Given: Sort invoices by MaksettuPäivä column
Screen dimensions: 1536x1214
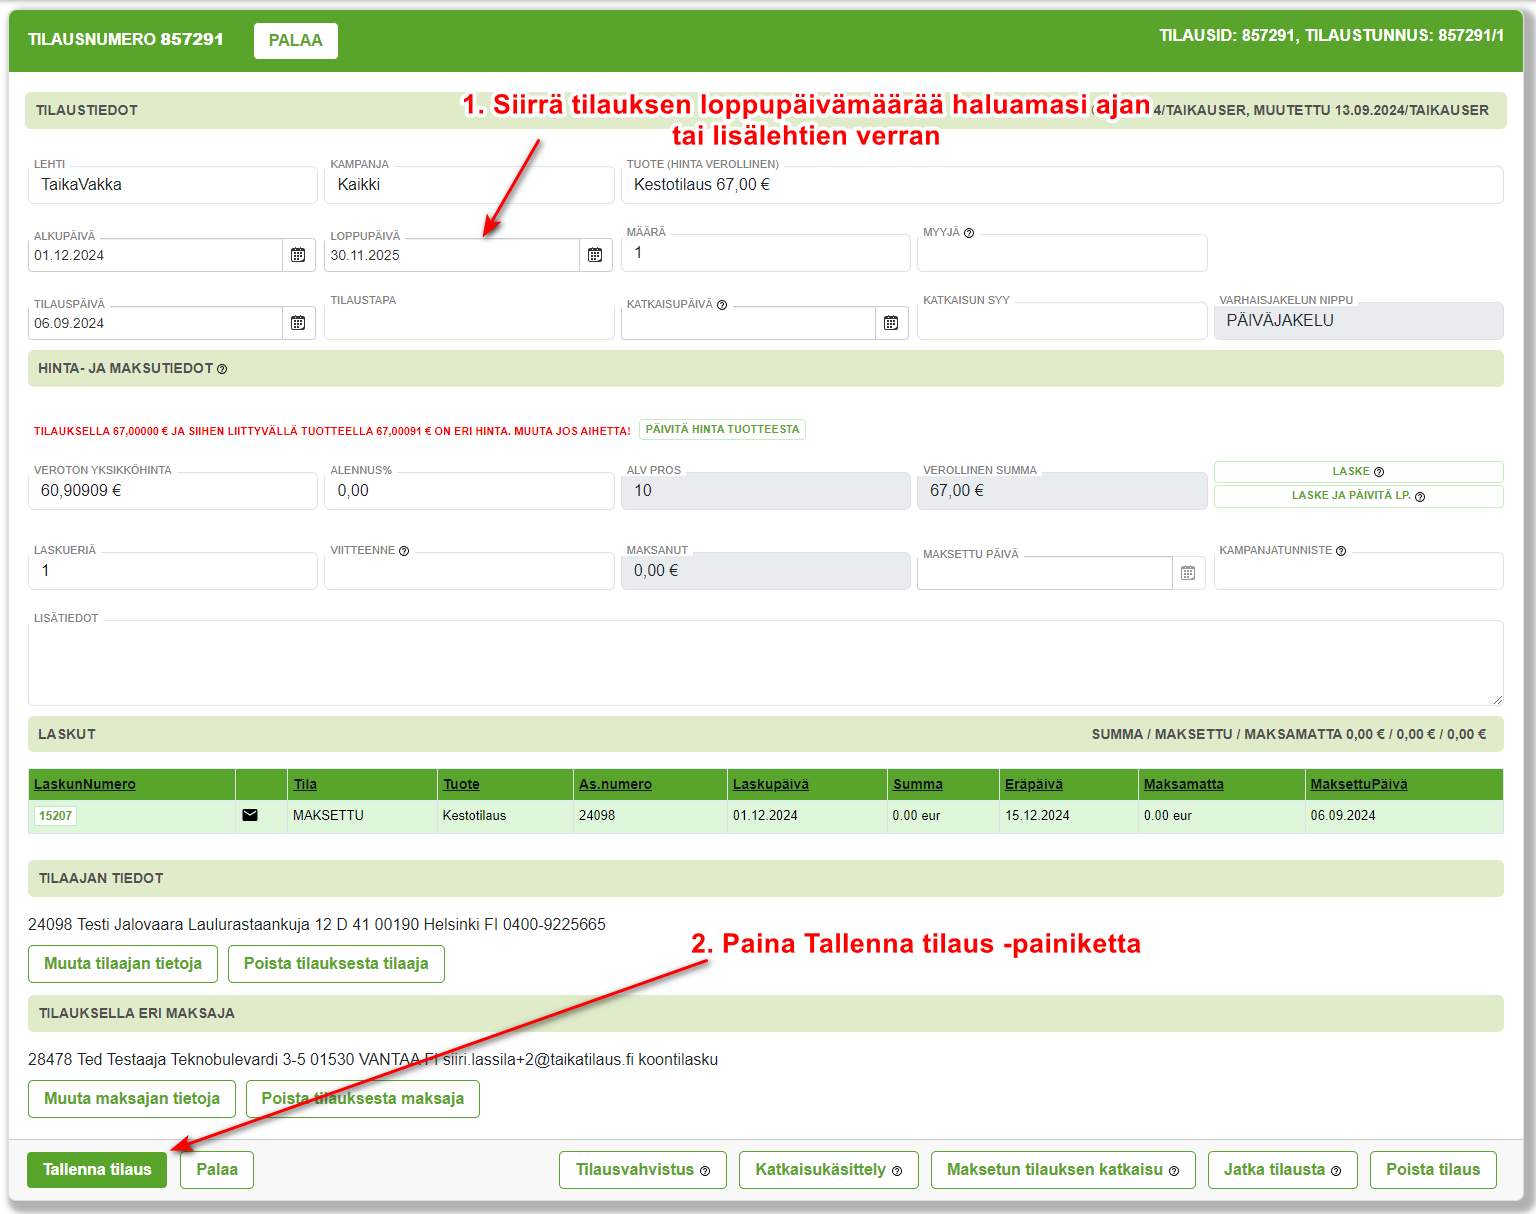Looking at the screenshot, I should 1359,784.
